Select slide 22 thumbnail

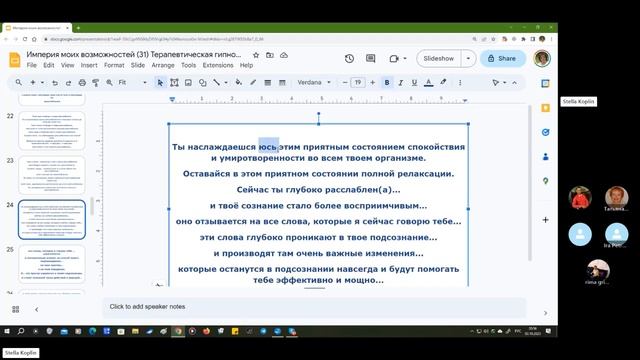pyautogui.click(x=52, y=131)
